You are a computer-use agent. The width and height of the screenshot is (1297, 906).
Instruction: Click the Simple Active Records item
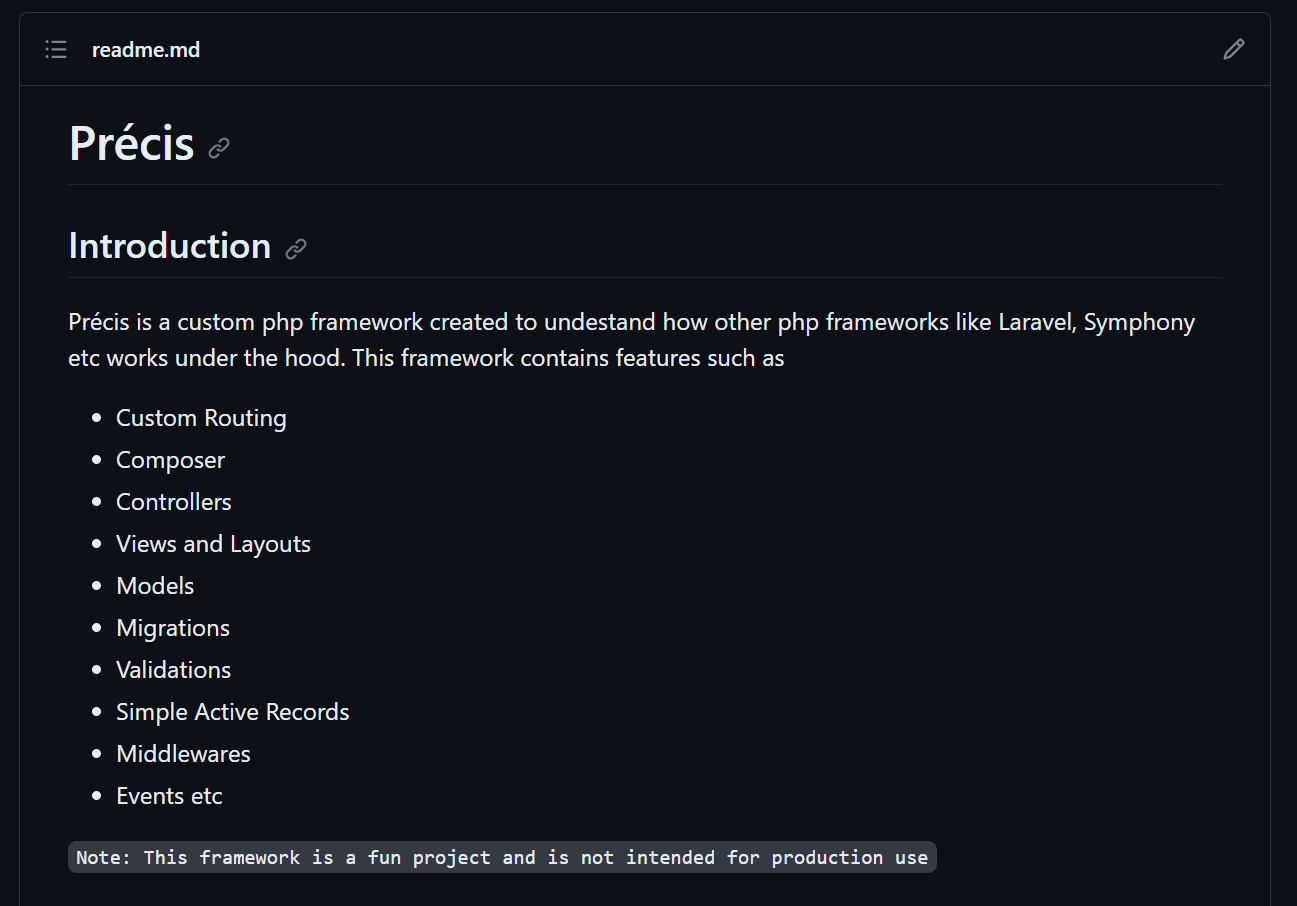(232, 712)
